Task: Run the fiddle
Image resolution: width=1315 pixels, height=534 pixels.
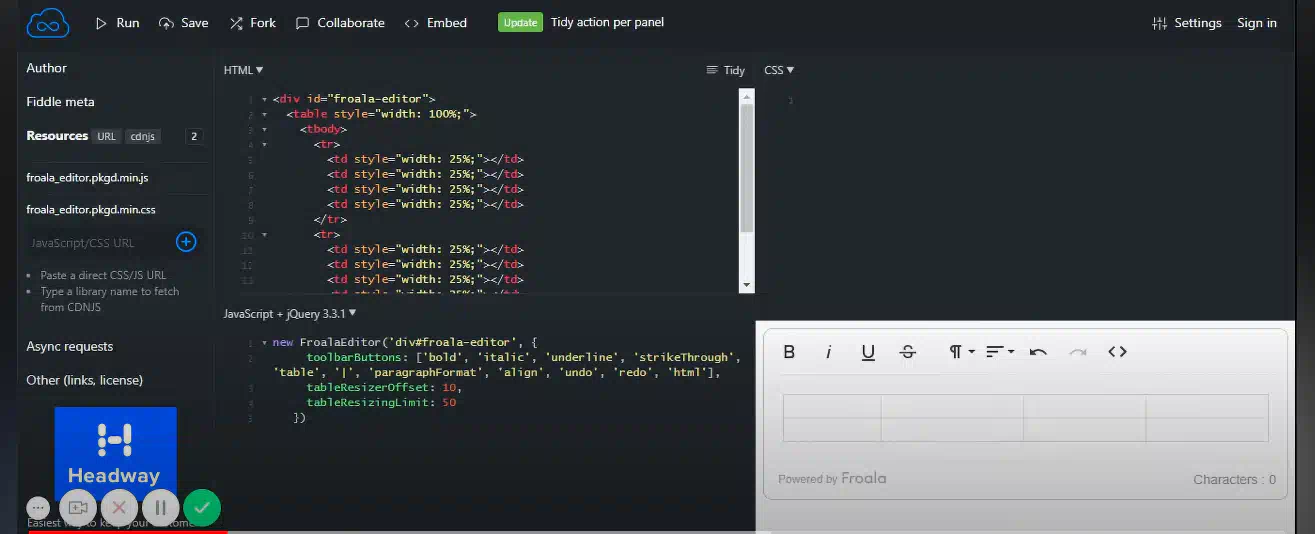Action: tap(117, 23)
